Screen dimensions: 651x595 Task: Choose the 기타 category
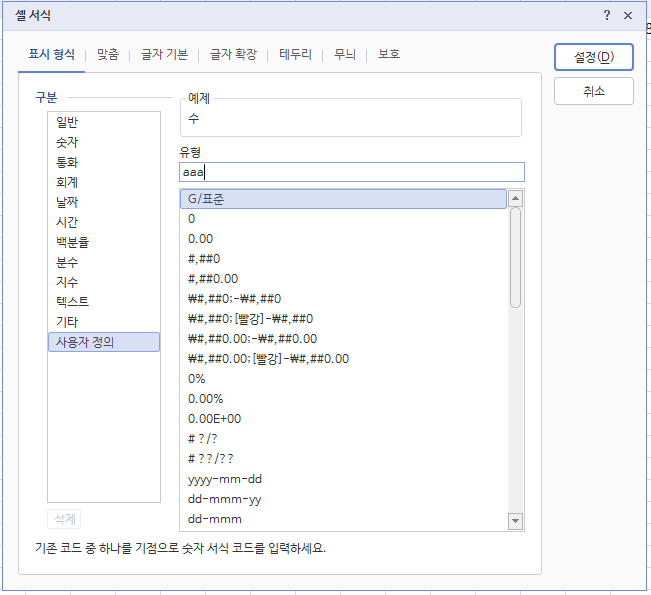point(104,322)
